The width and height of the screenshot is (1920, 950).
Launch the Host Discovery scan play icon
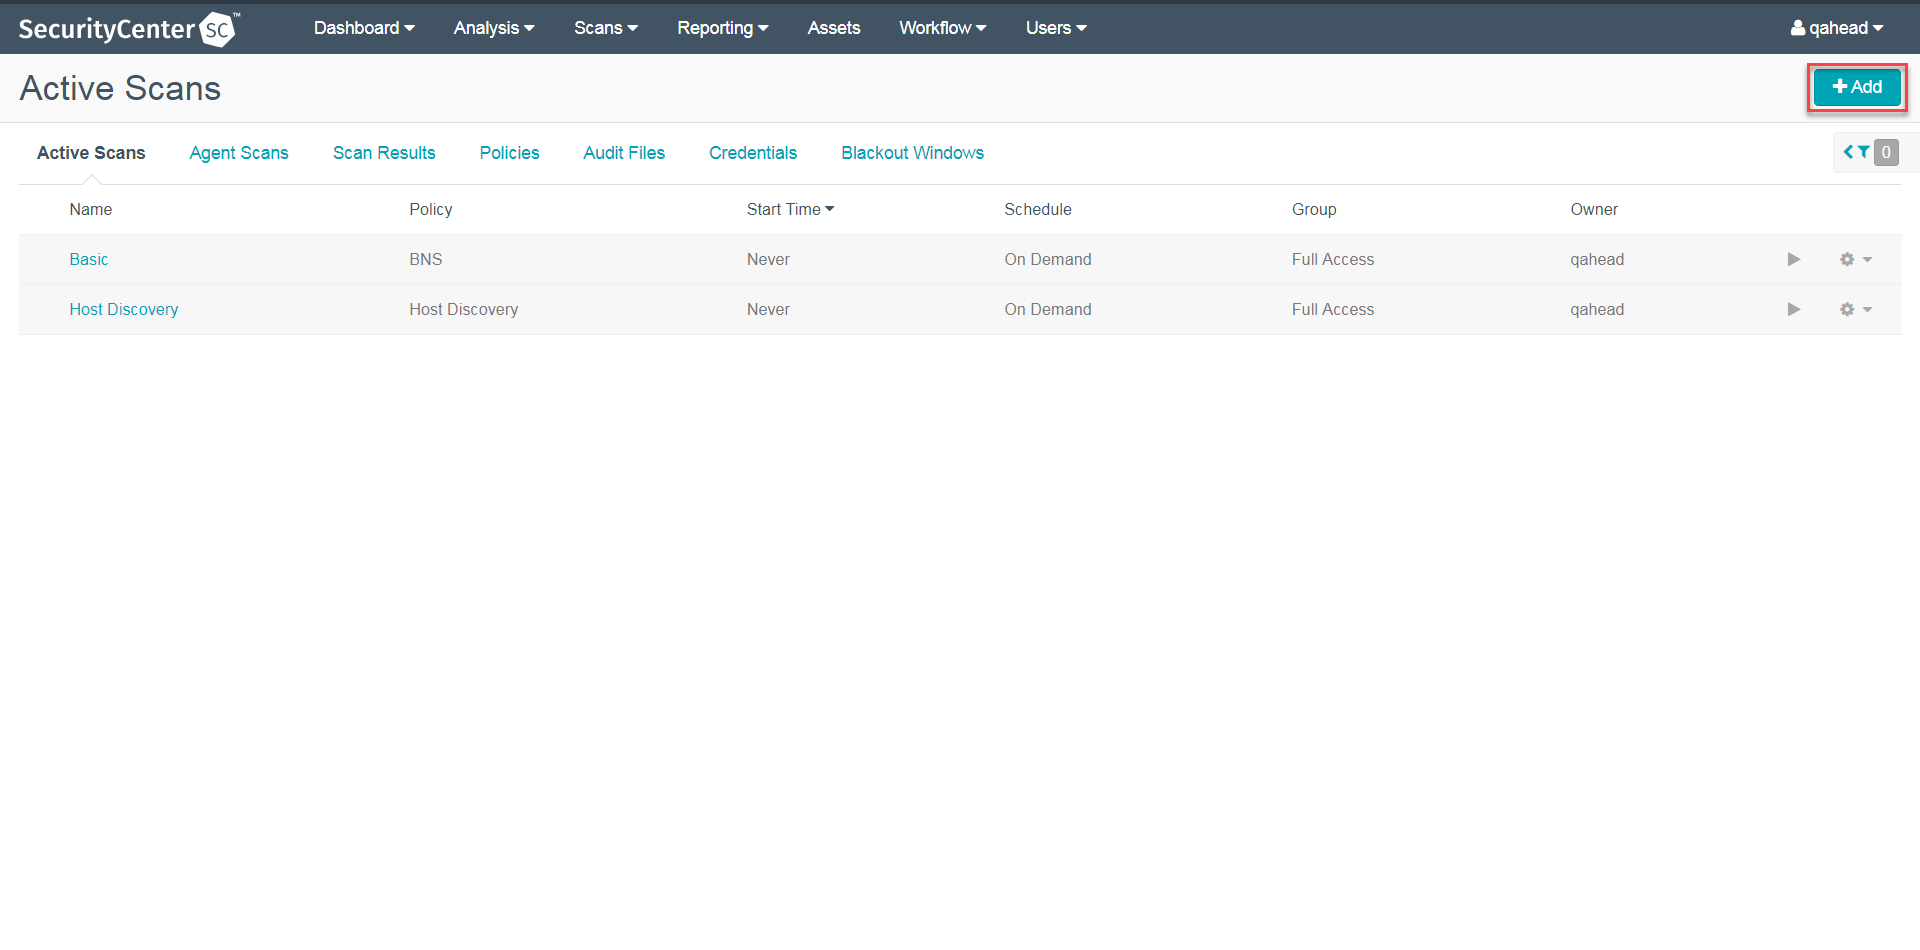click(x=1793, y=310)
